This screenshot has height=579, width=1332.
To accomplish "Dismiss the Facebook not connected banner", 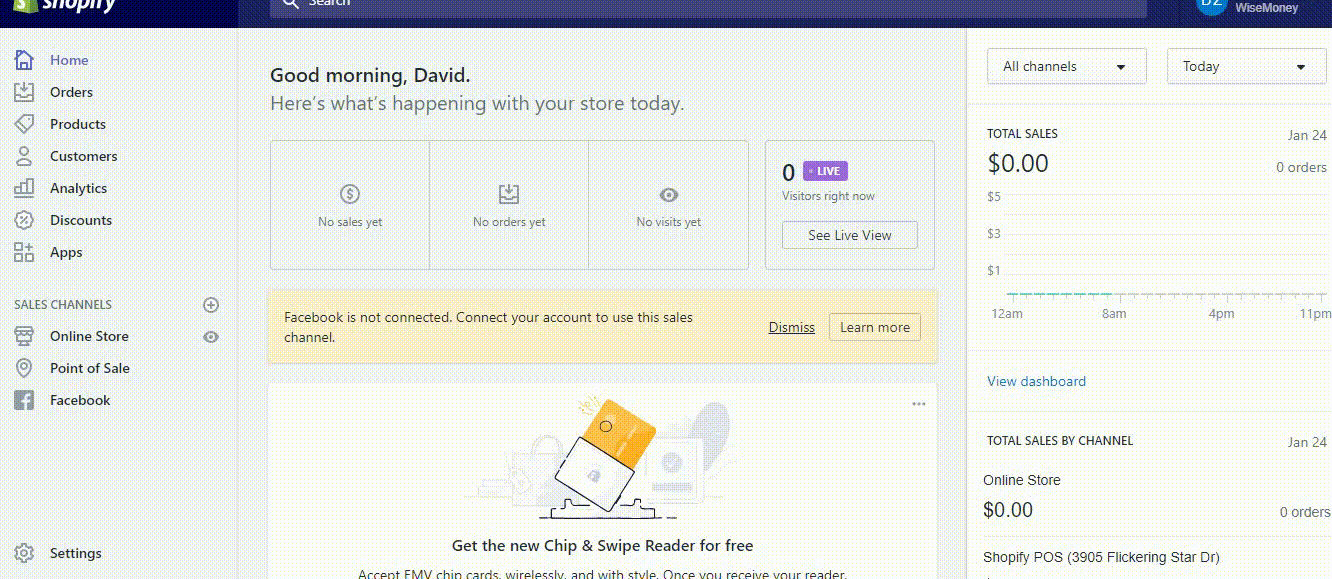I will [791, 327].
